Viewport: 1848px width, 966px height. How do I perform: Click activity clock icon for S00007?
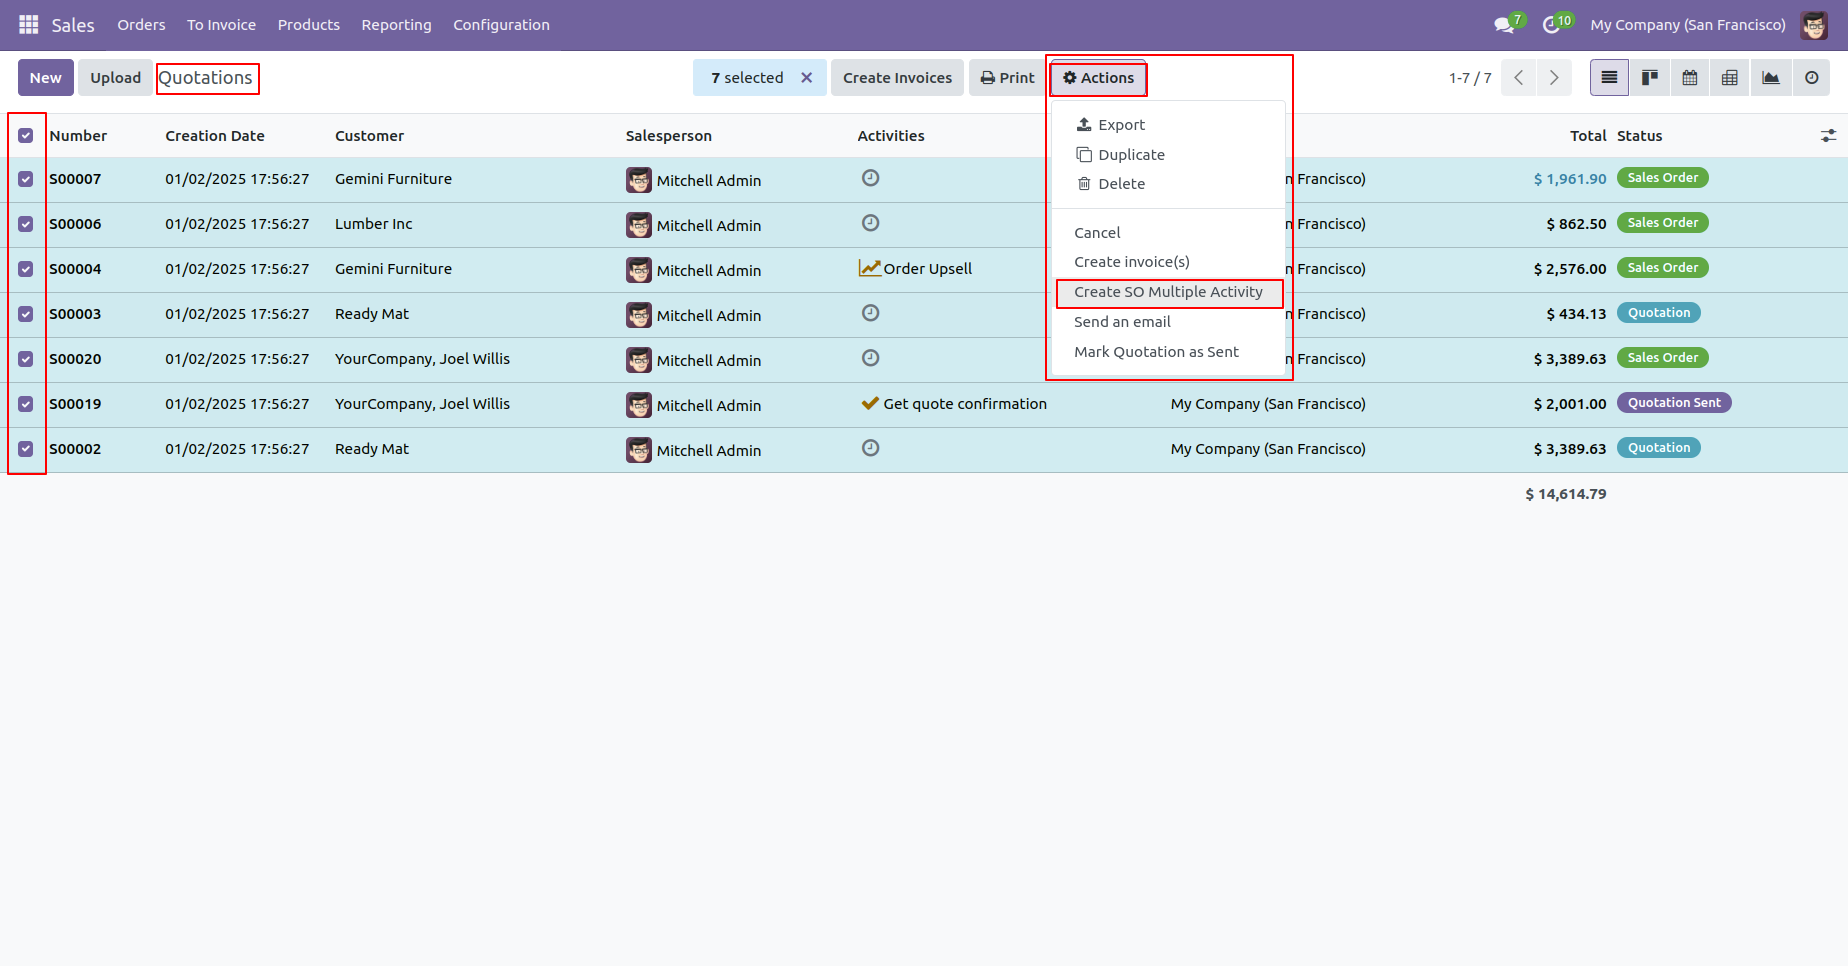pyautogui.click(x=870, y=178)
